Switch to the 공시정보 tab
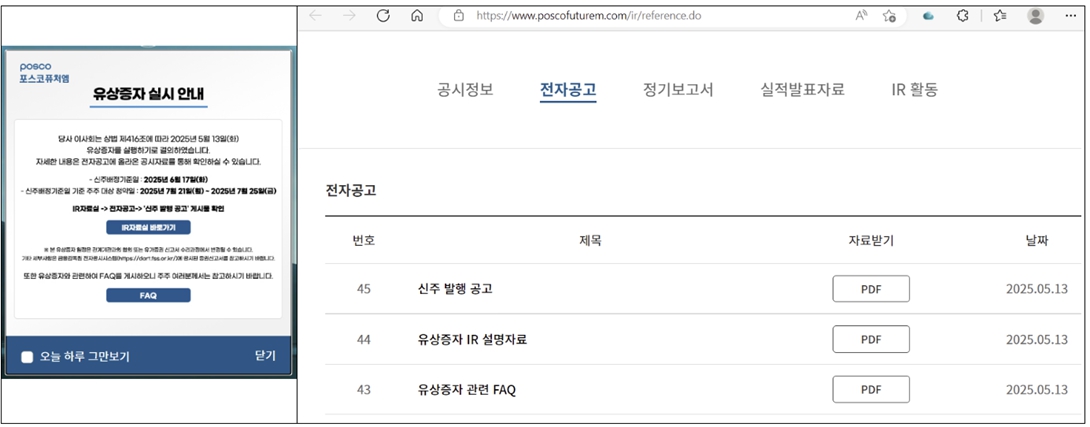 point(465,90)
